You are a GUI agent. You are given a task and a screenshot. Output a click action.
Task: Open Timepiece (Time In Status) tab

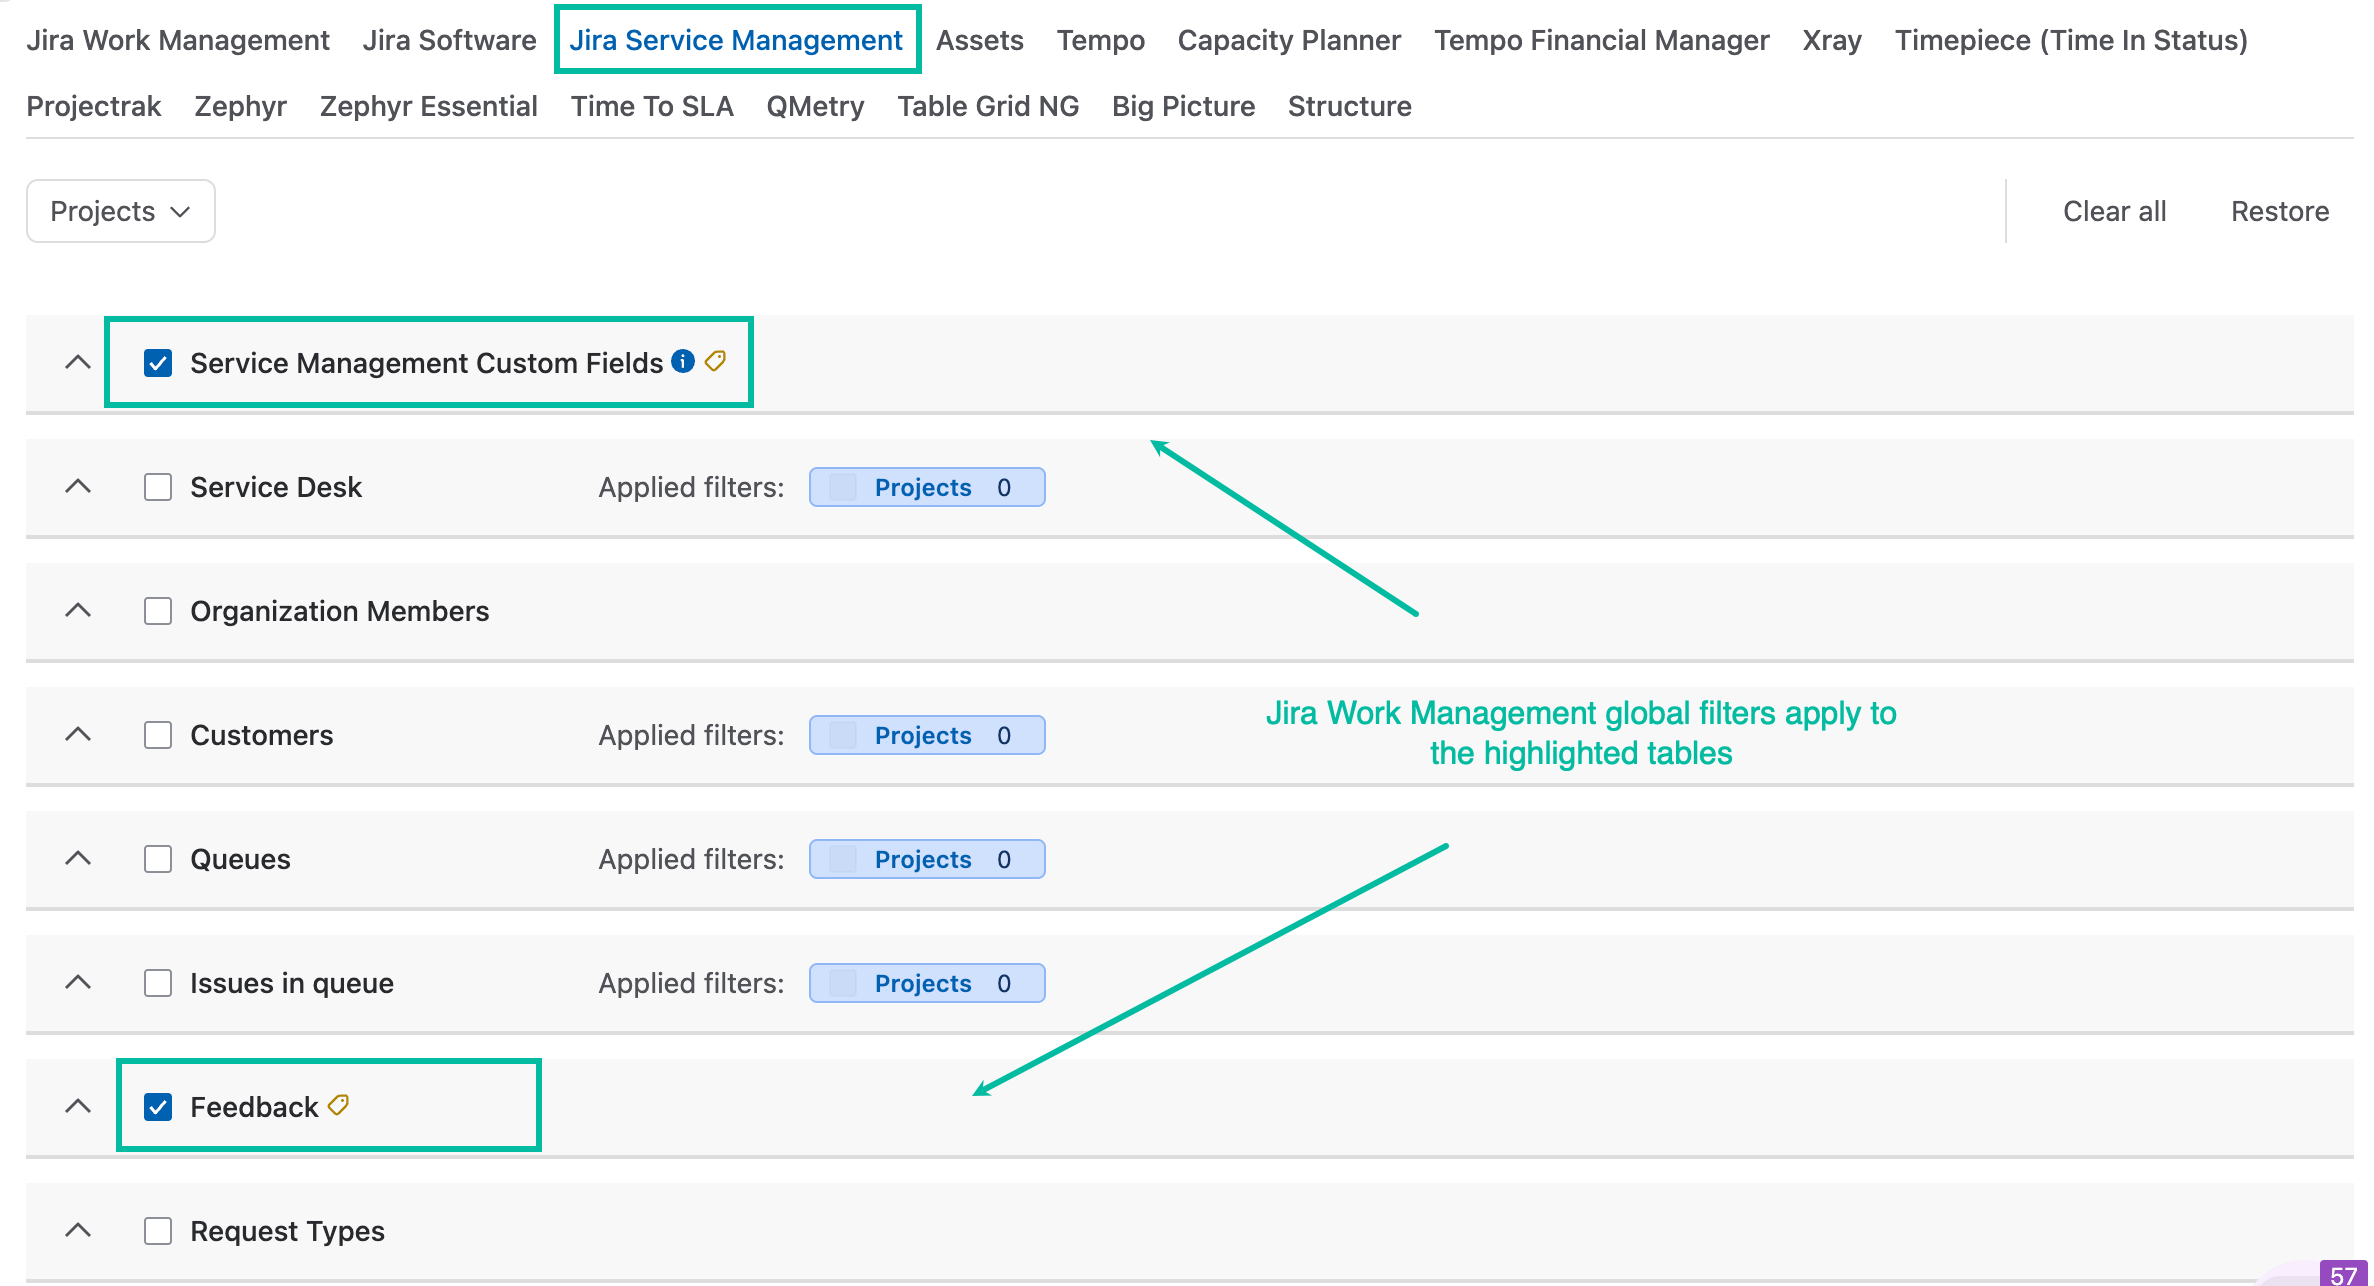coord(2071,40)
